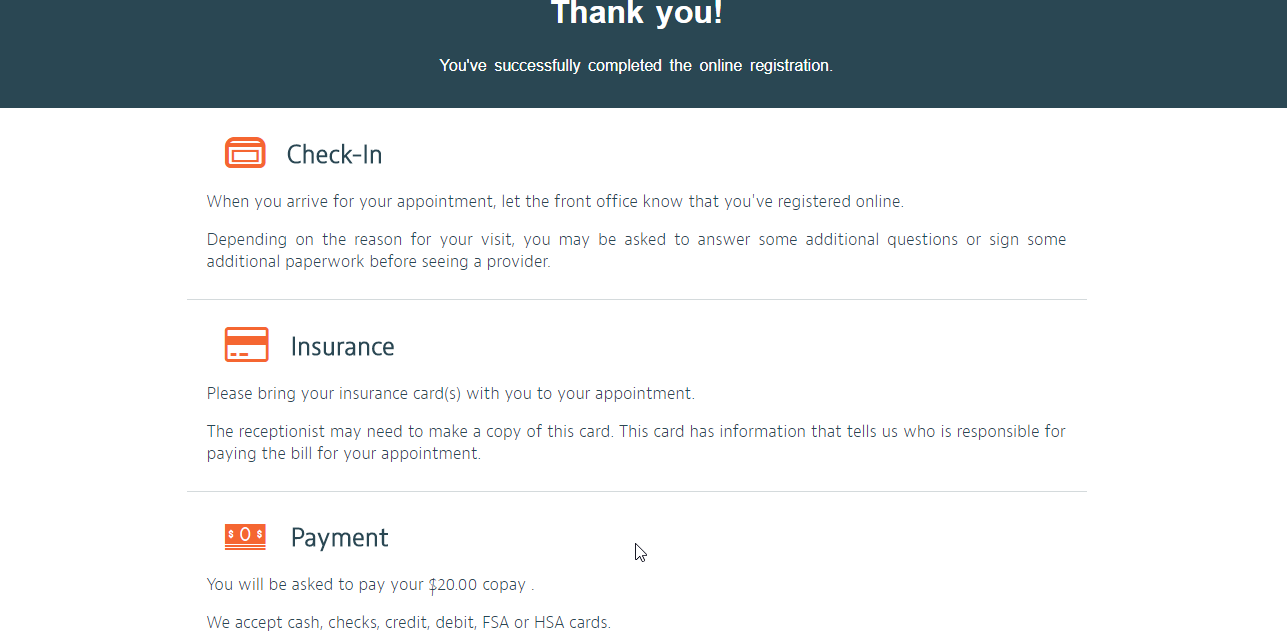Click the successful online registration message

coord(636,65)
